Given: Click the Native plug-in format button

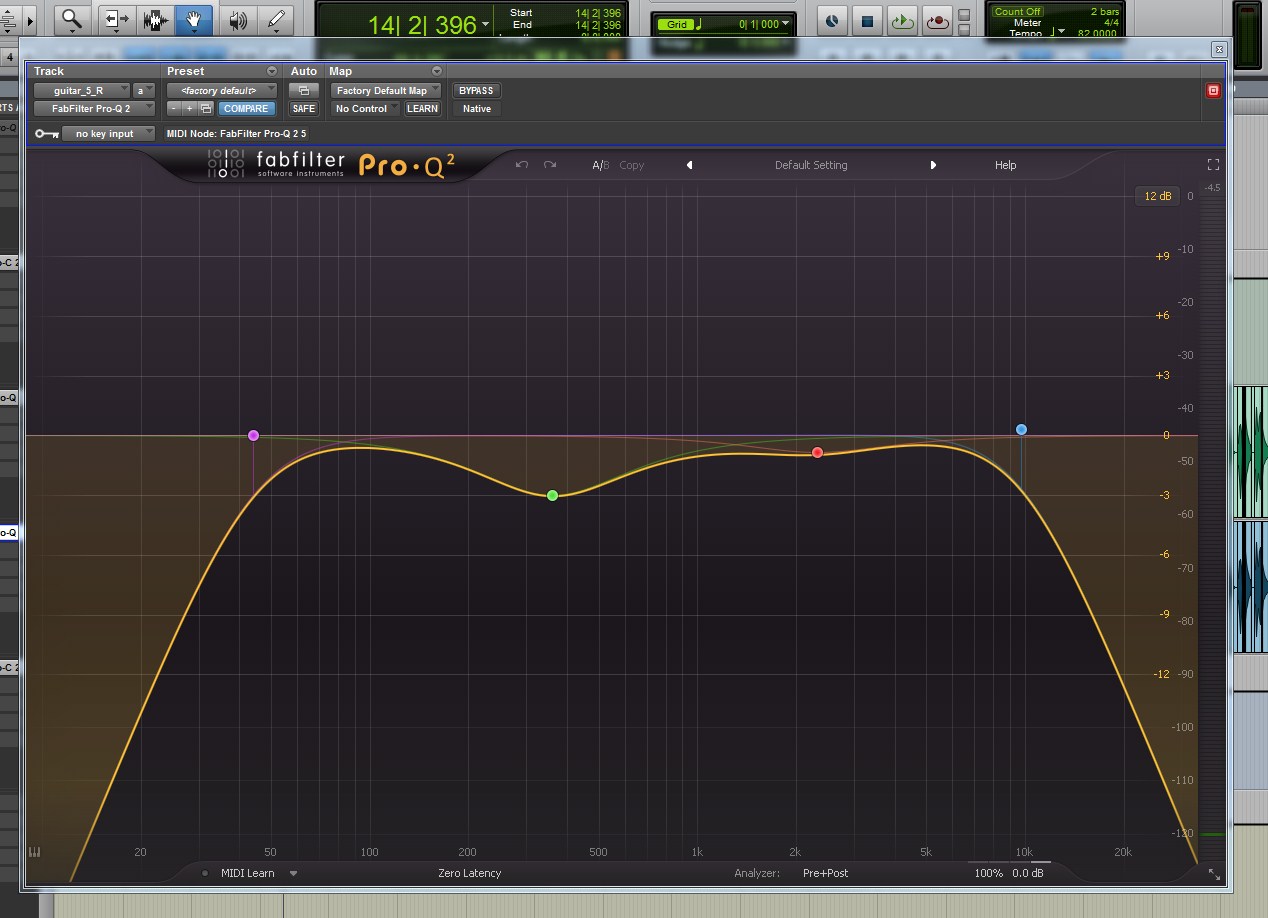Looking at the screenshot, I should (x=476, y=108).
